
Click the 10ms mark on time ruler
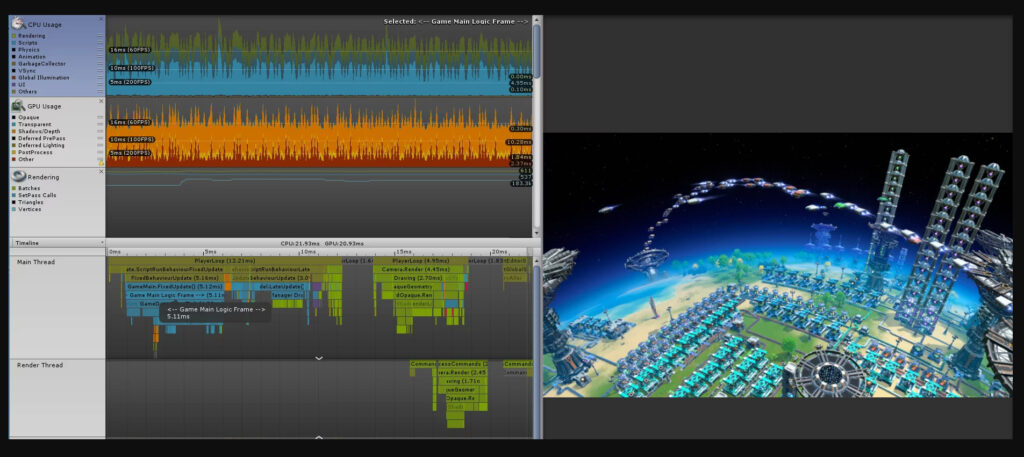[306, 251]
